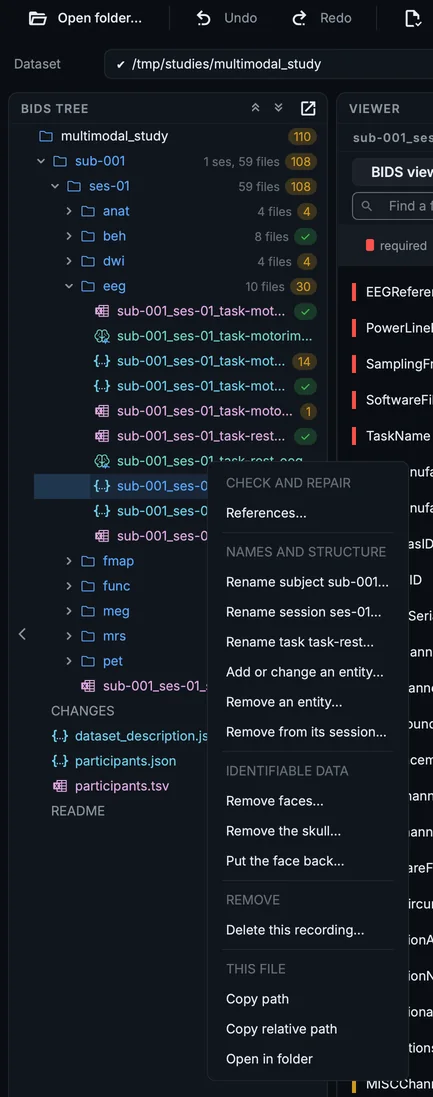433x1097 pixels.
Task: Click the Redo button
Action: click(x=322, y=18)
